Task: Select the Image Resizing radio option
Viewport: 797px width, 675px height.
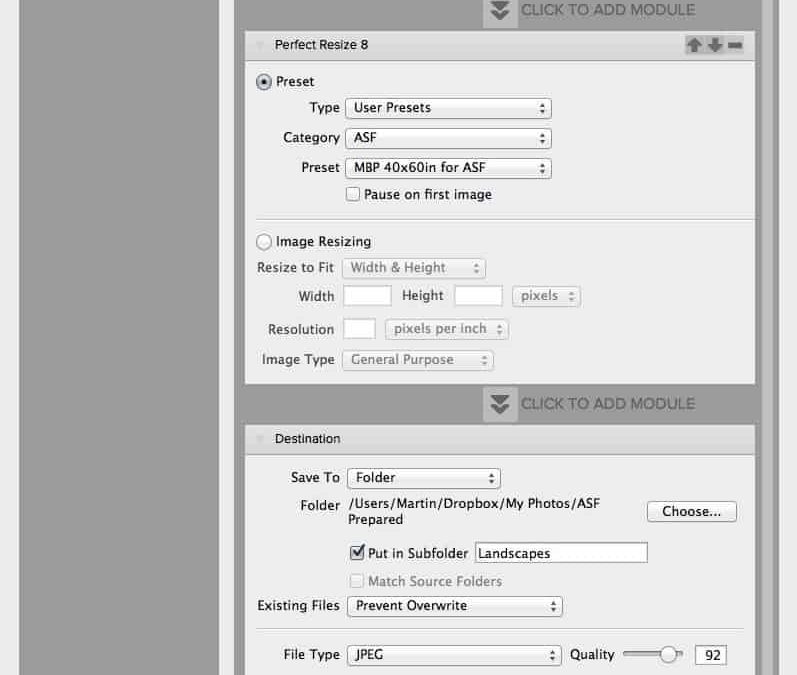Action: (x=264, y=242)
